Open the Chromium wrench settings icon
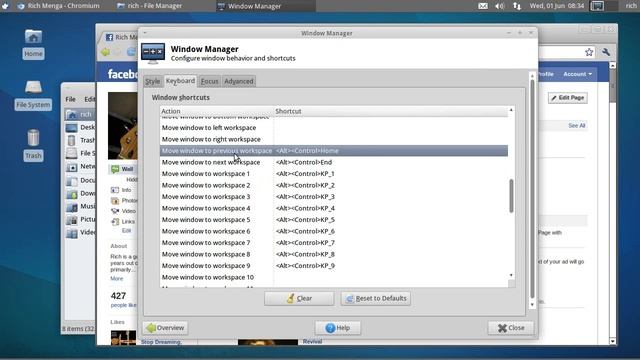 (x=606, y=52)
